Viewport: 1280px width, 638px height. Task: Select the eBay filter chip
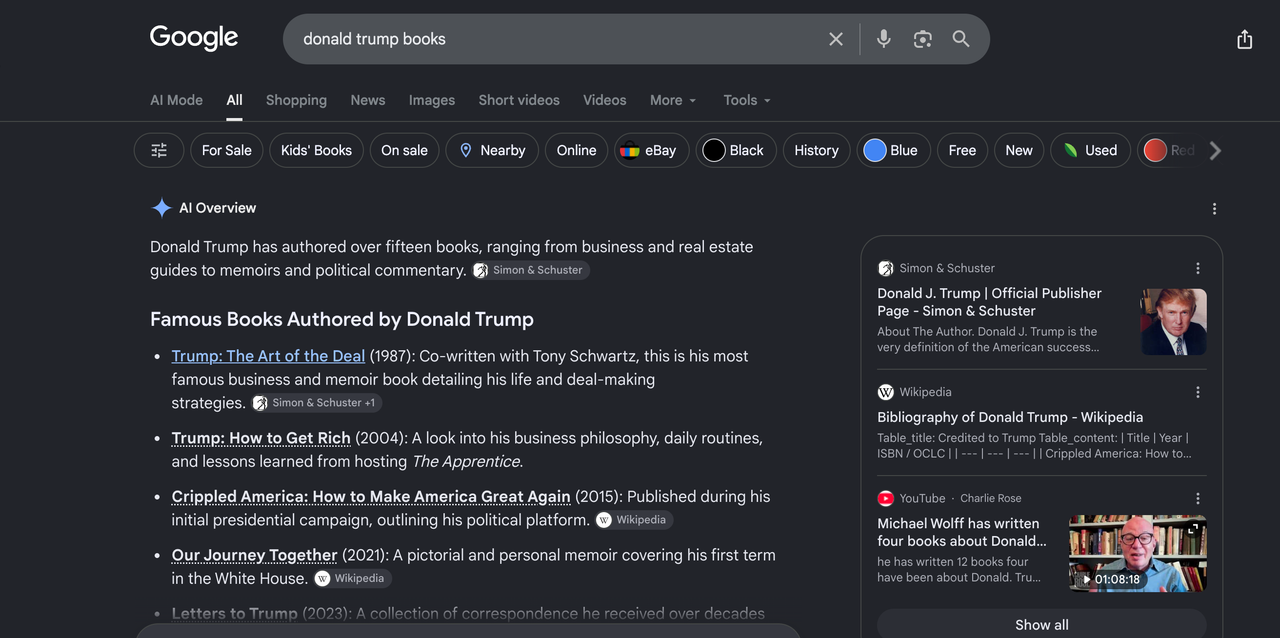(651, 150)
